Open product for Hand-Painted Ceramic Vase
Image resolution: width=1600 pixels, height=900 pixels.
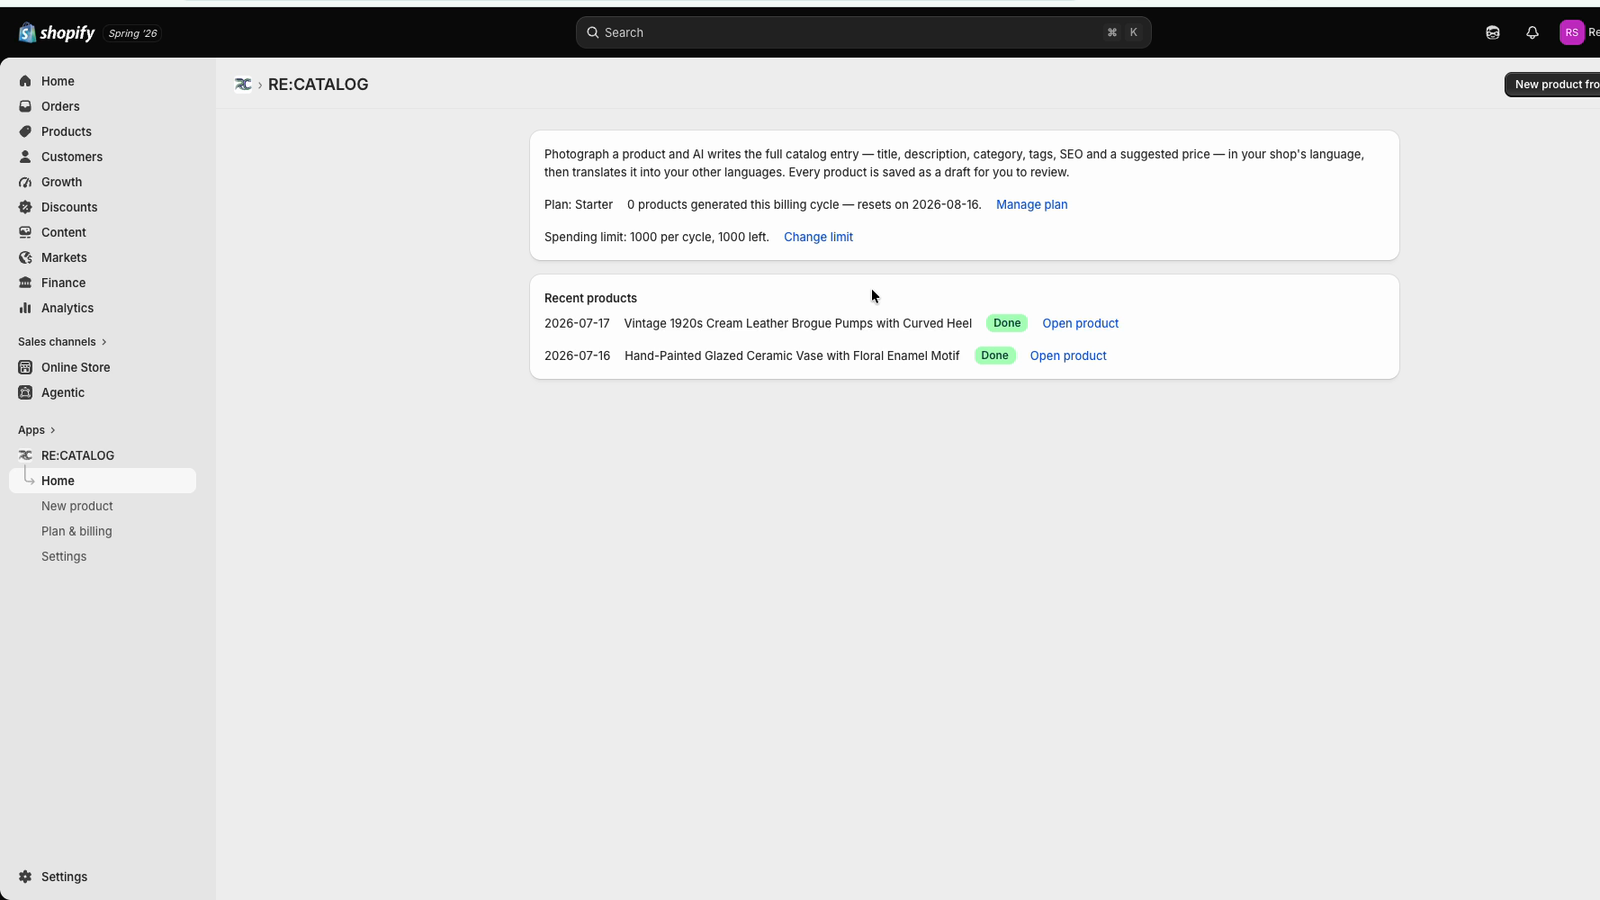(x=1068, y=356)
